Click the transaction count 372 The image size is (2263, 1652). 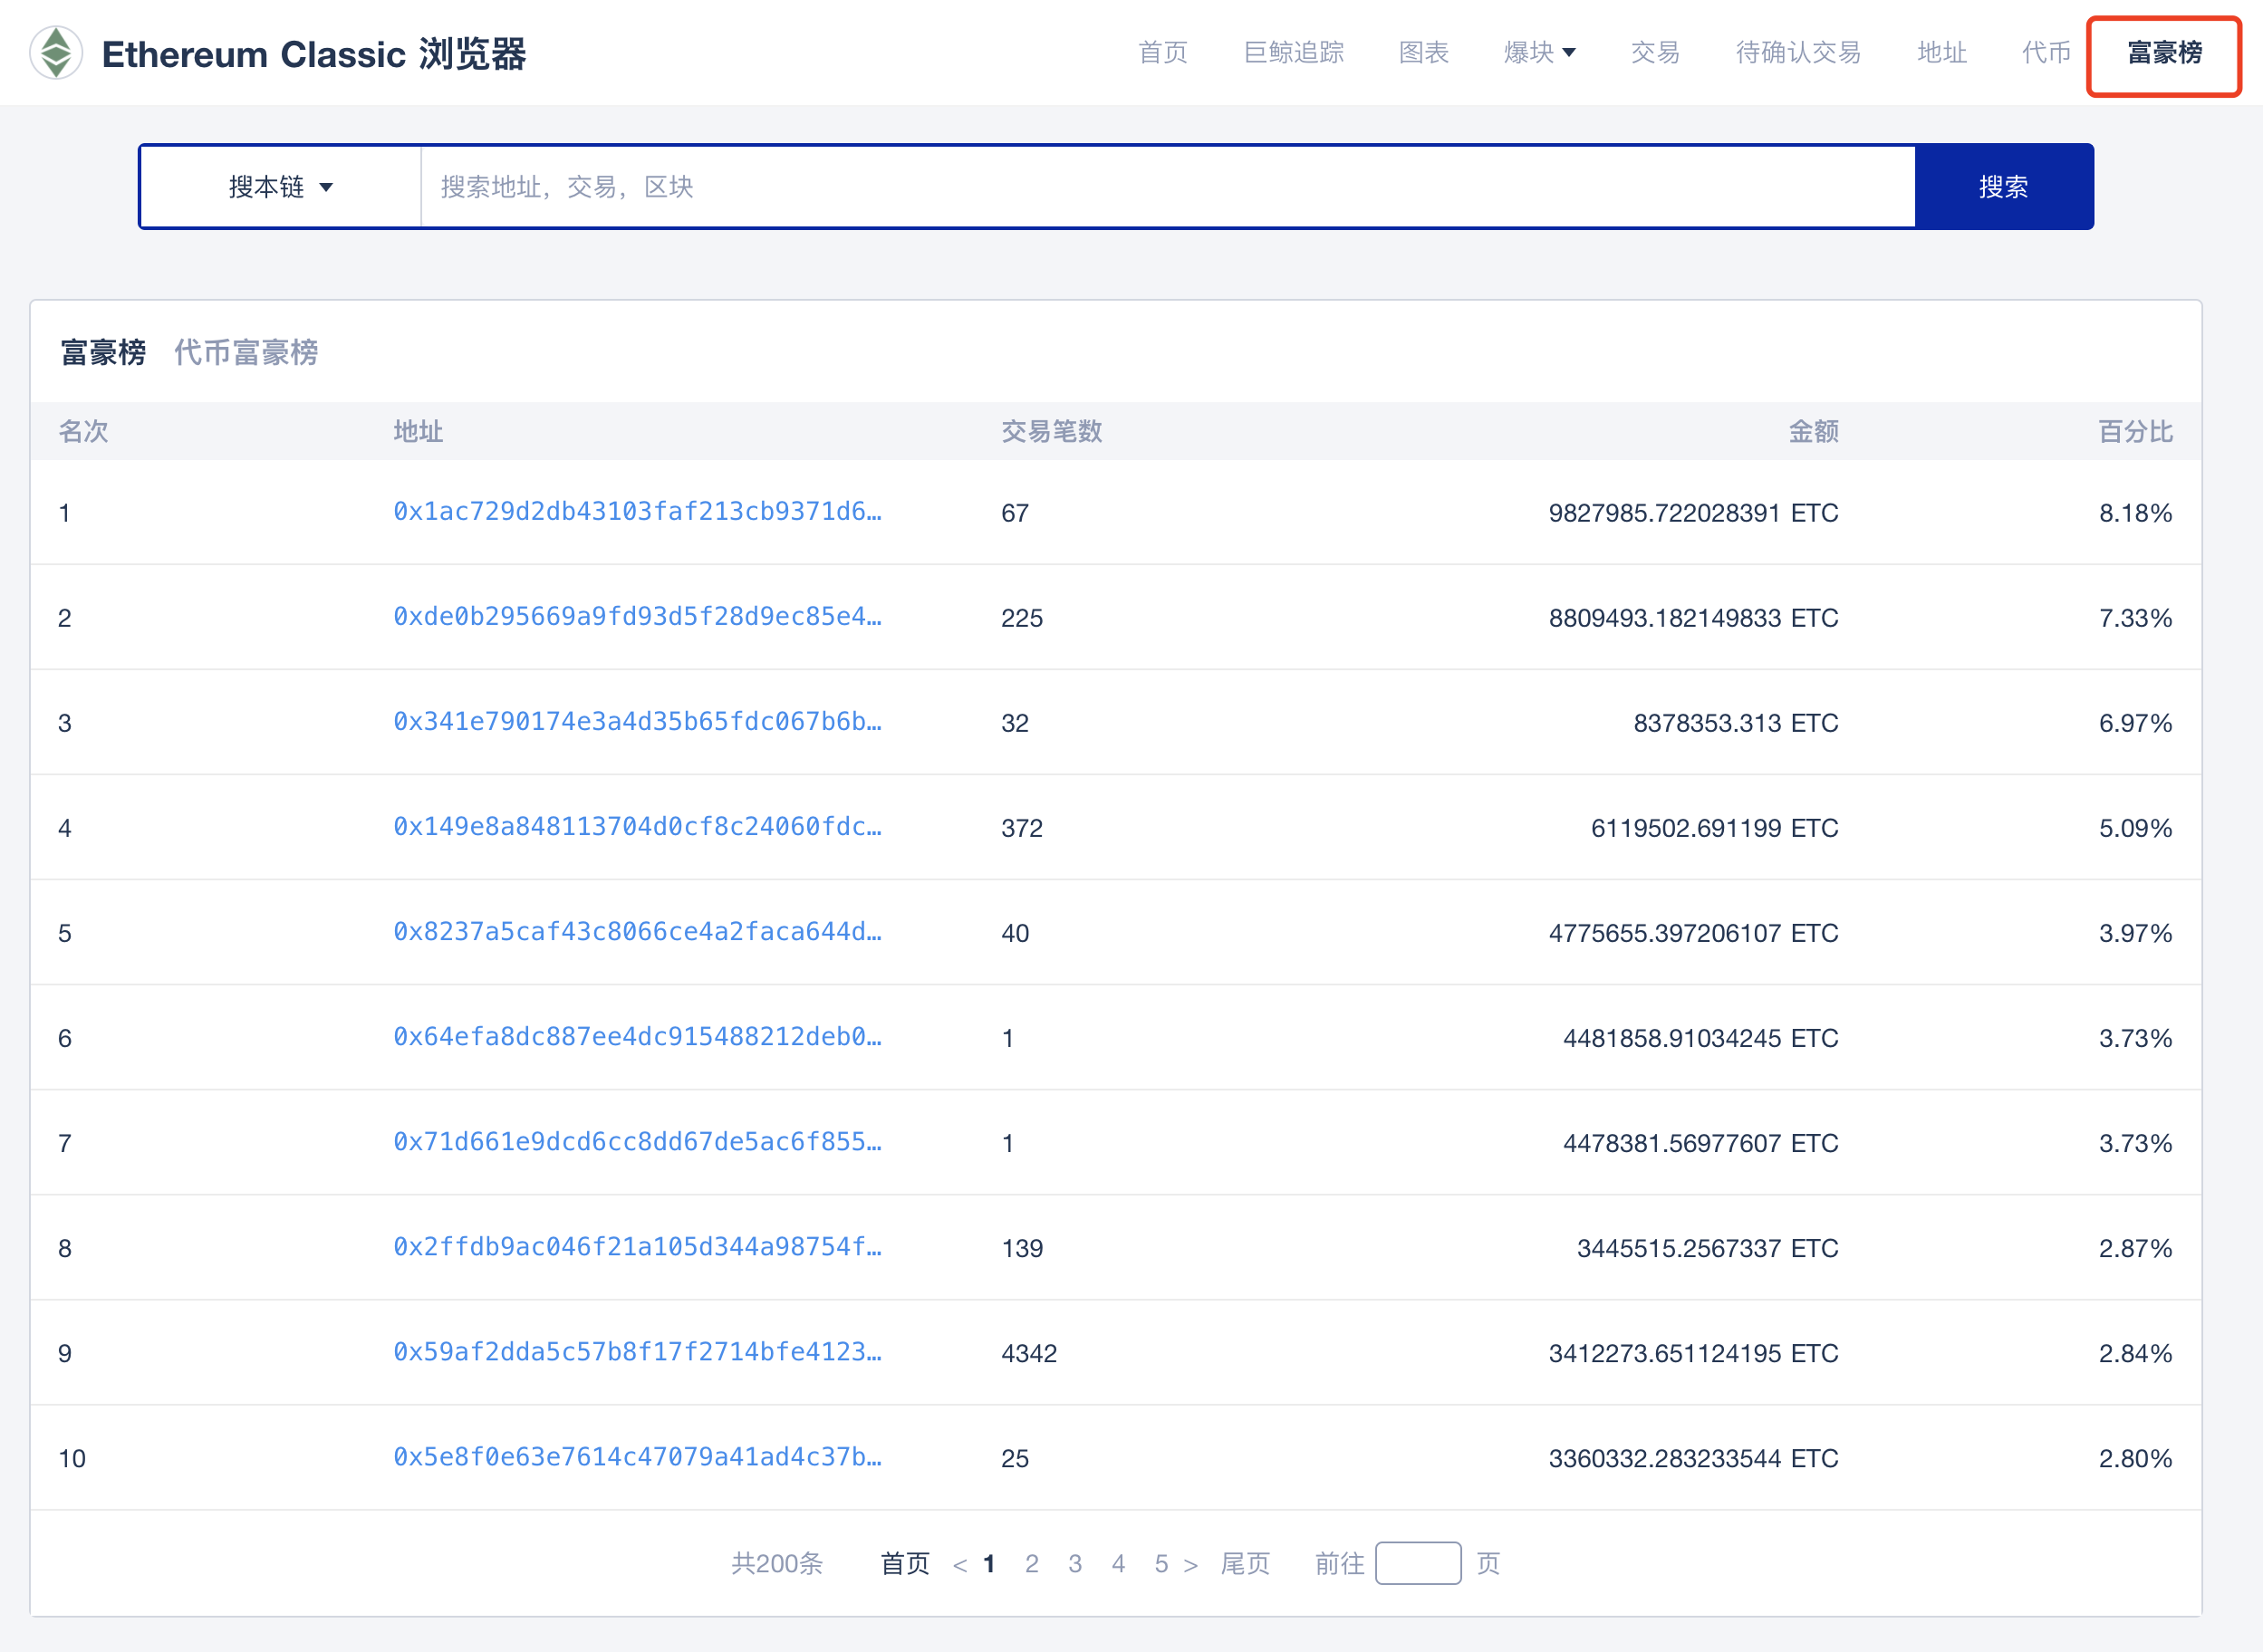1022,828
